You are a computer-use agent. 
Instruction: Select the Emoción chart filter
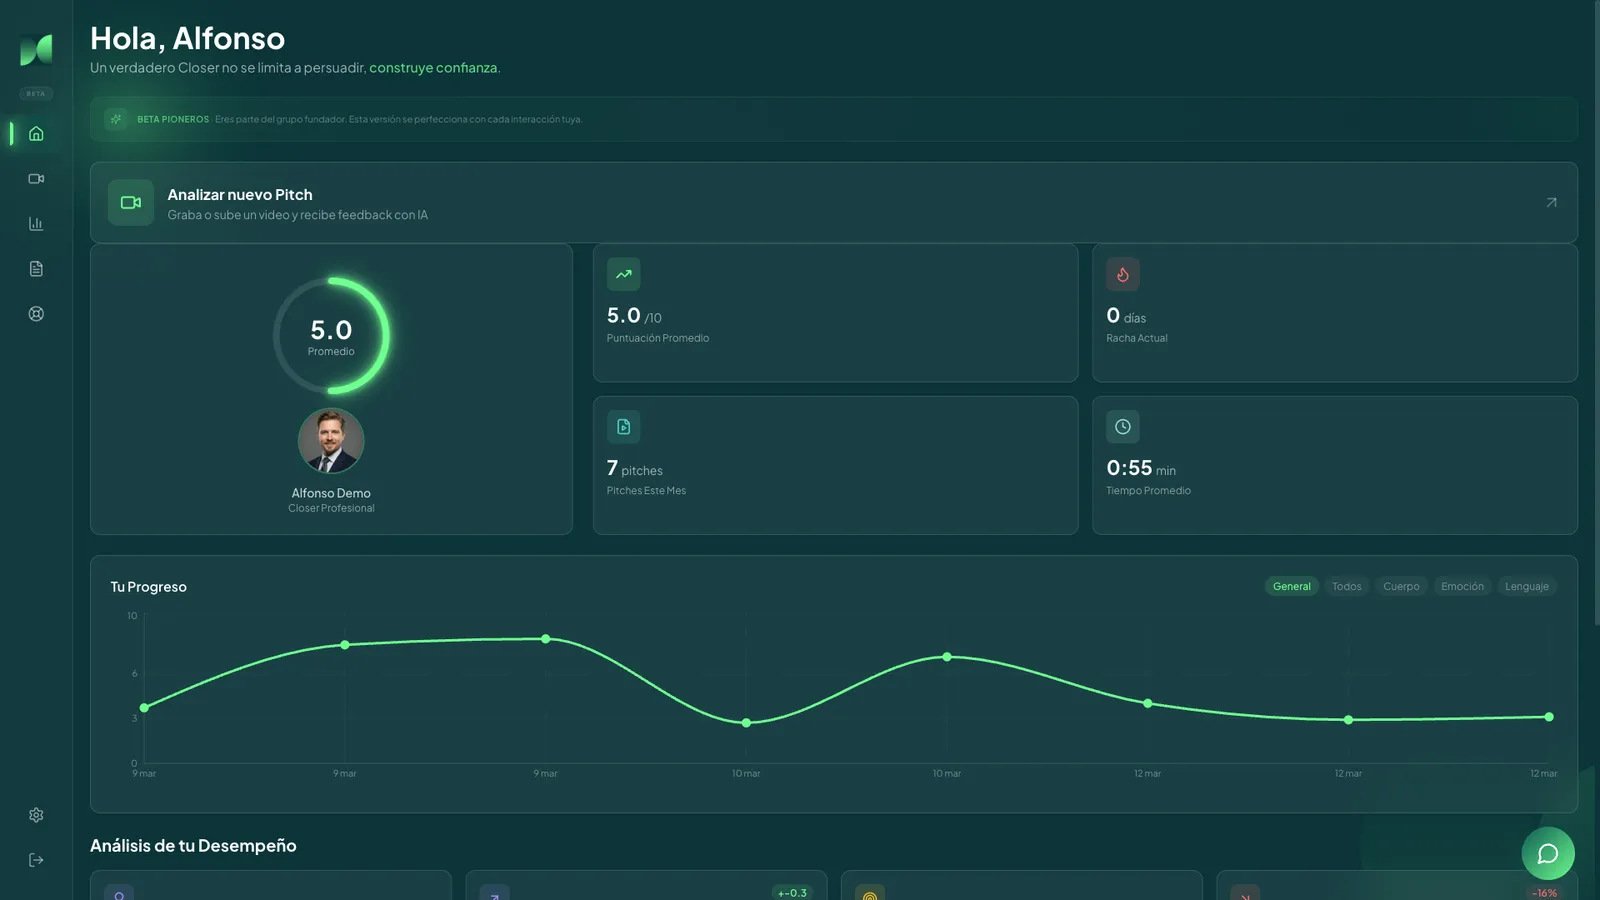pyautogui.click(x=1462, y=587)
